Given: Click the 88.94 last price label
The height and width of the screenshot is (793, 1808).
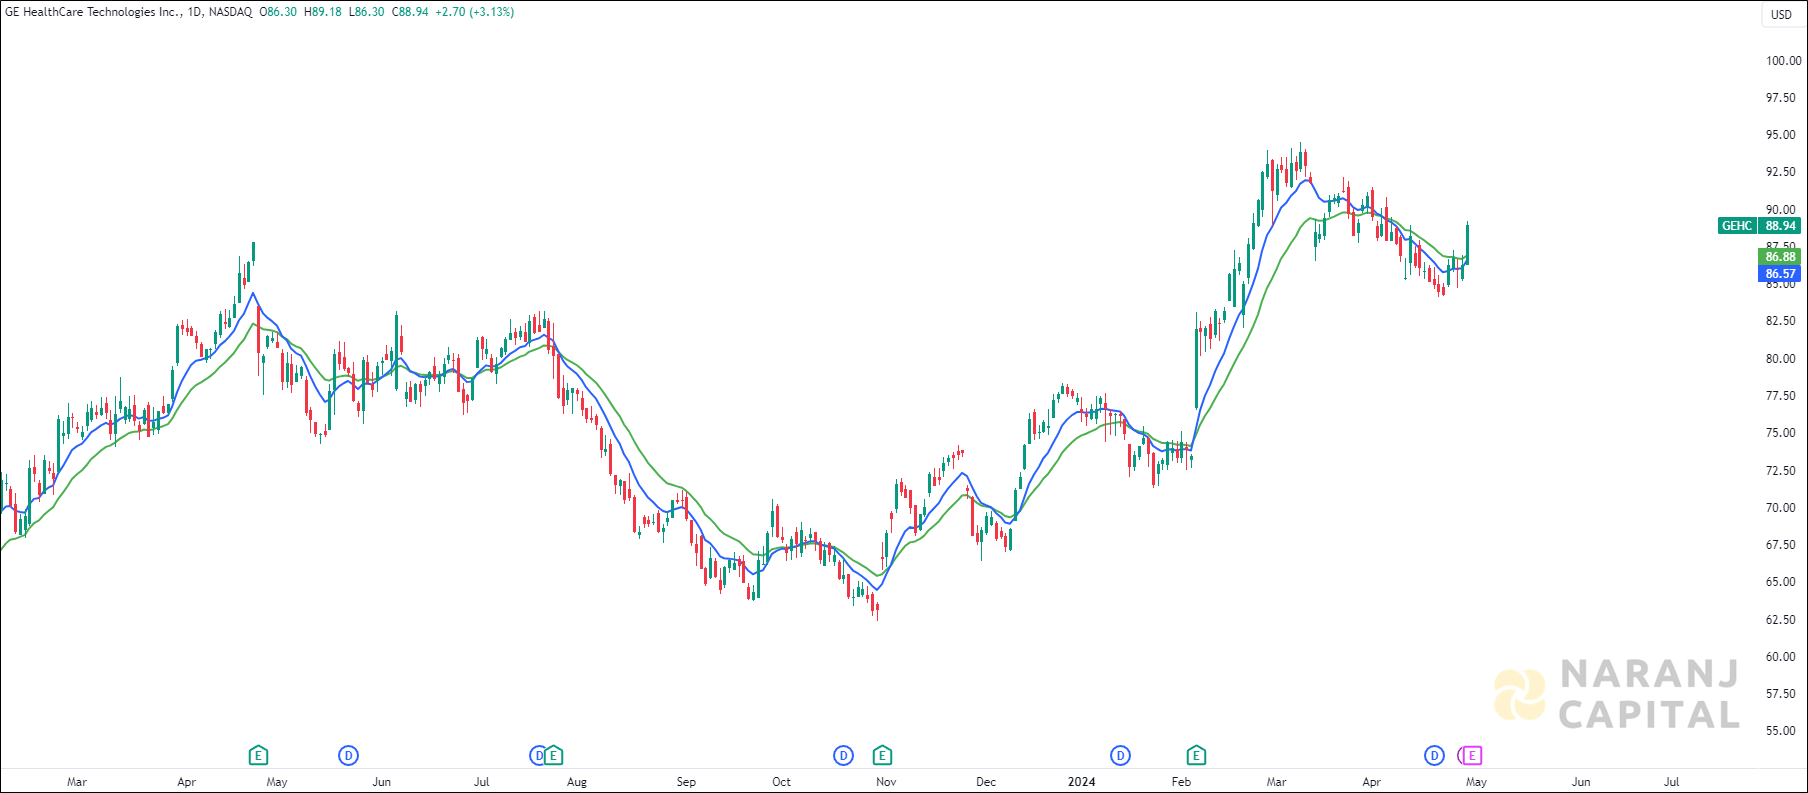Looking at the screenshot, I should (x=1781, y=226).
